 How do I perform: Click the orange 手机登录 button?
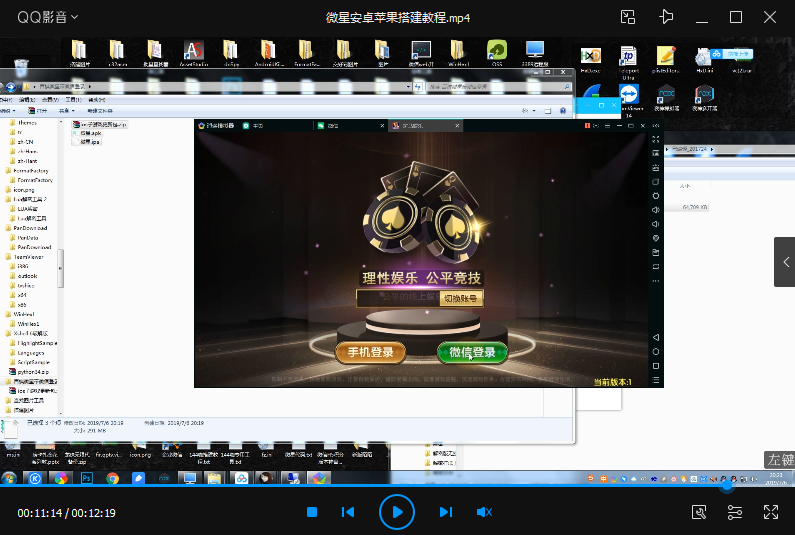[x=370, y=353]
